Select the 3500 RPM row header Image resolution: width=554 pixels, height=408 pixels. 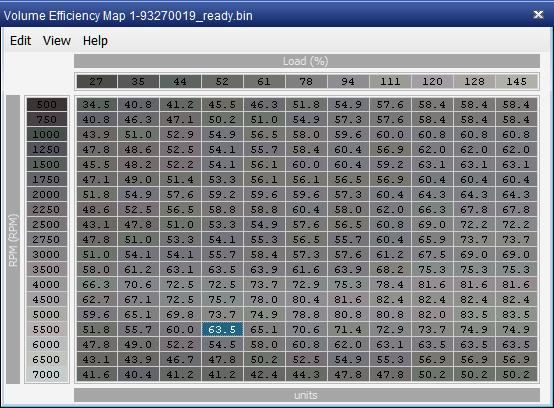pos(47,270)
